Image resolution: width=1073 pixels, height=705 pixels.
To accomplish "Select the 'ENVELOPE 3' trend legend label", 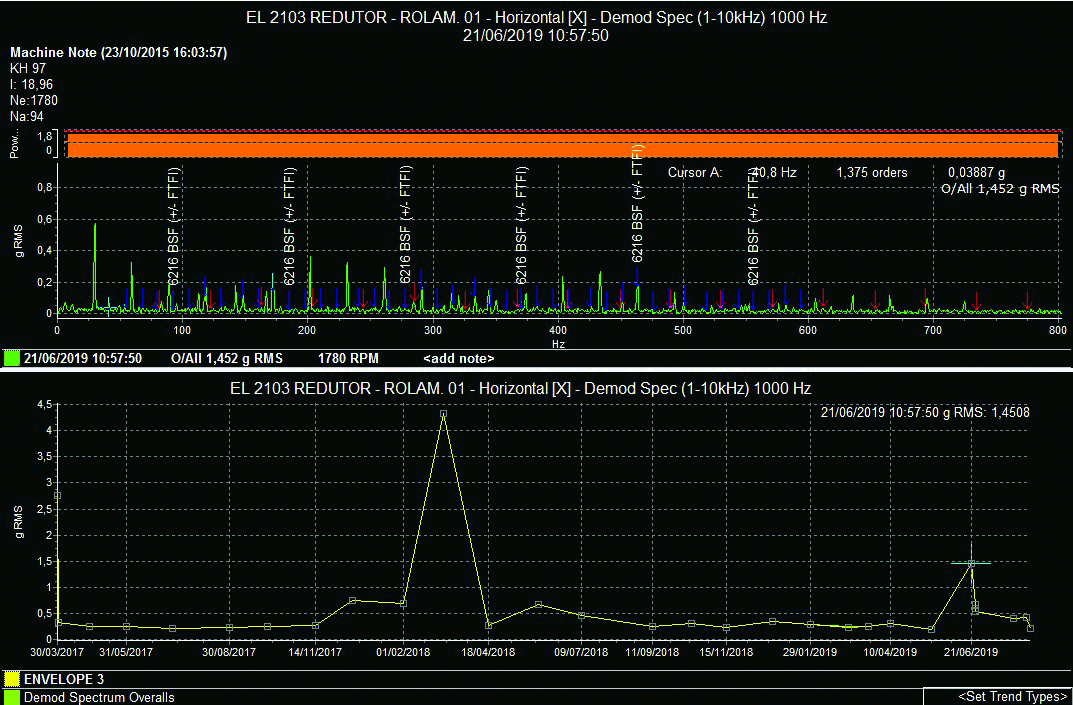I will click(x=64, y=680).
